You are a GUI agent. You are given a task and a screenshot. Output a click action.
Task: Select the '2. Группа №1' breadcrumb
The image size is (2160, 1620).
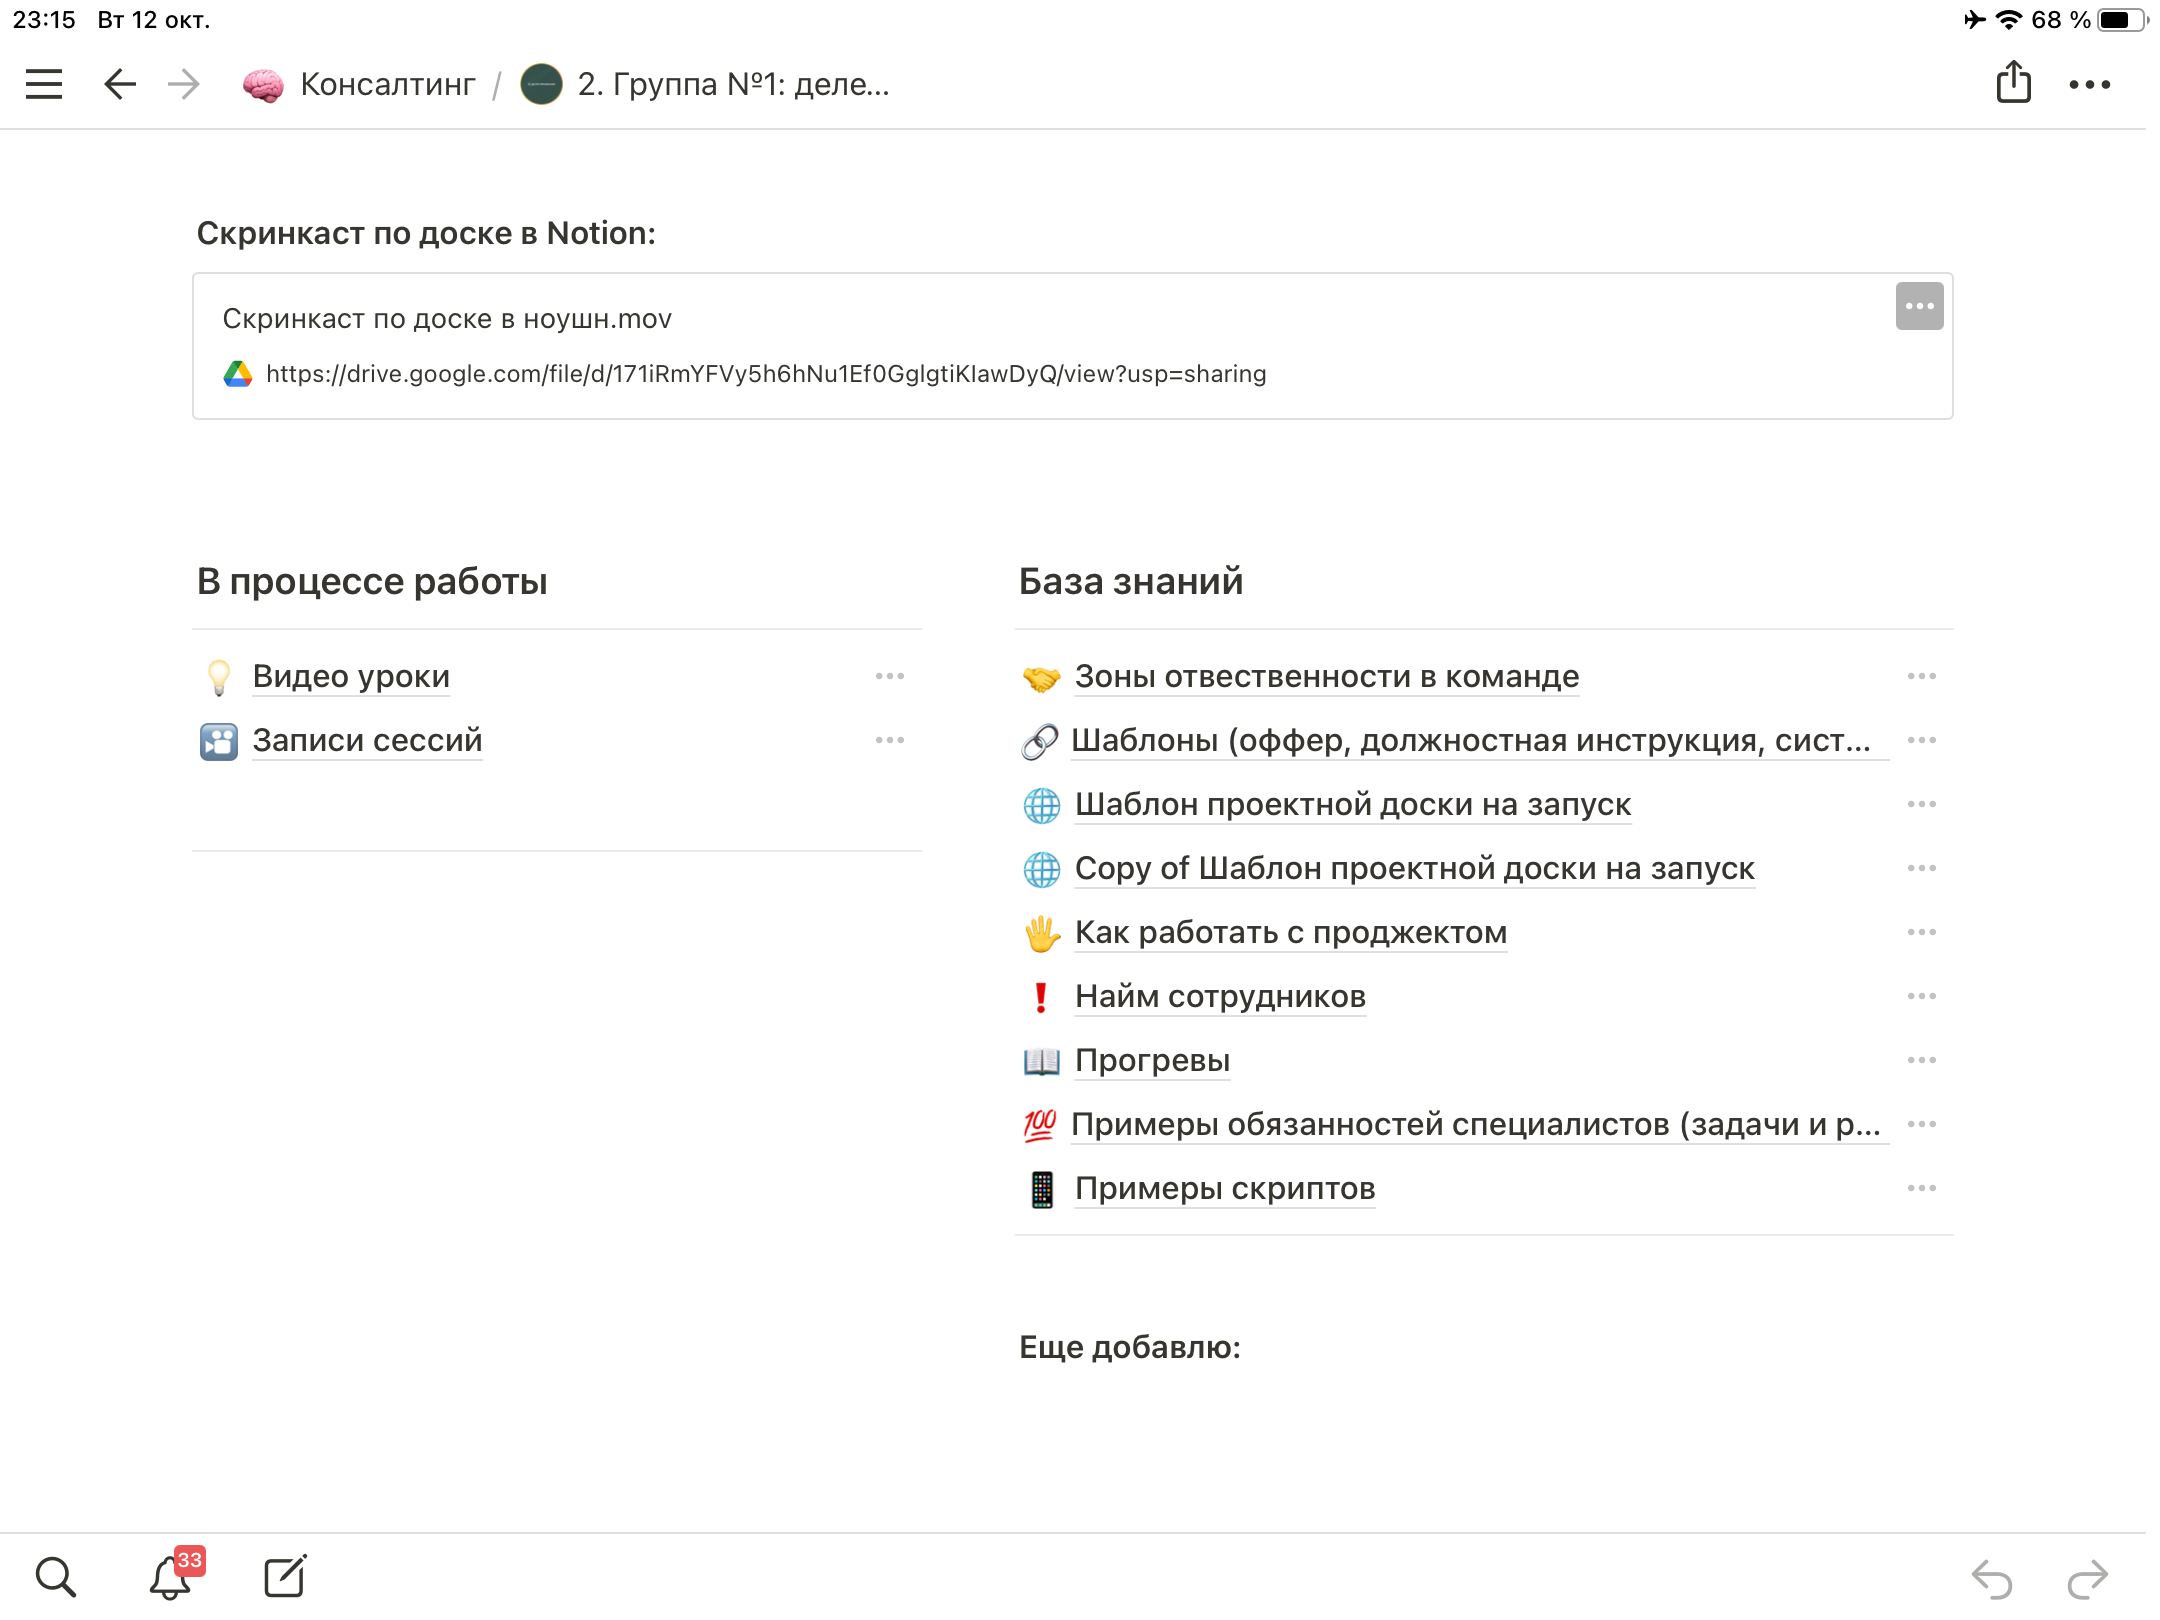732,85
